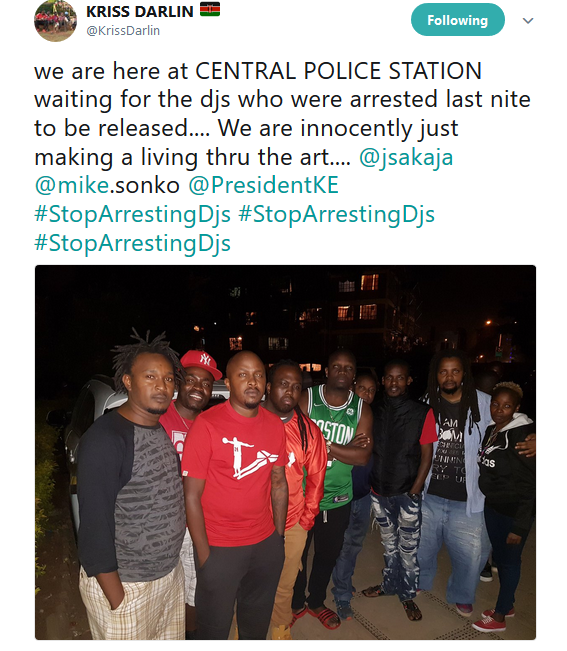Screen dimensions: 567x651
Task: Open the last #StopArrestingDjs hashtag
Action: pos(132,244)
